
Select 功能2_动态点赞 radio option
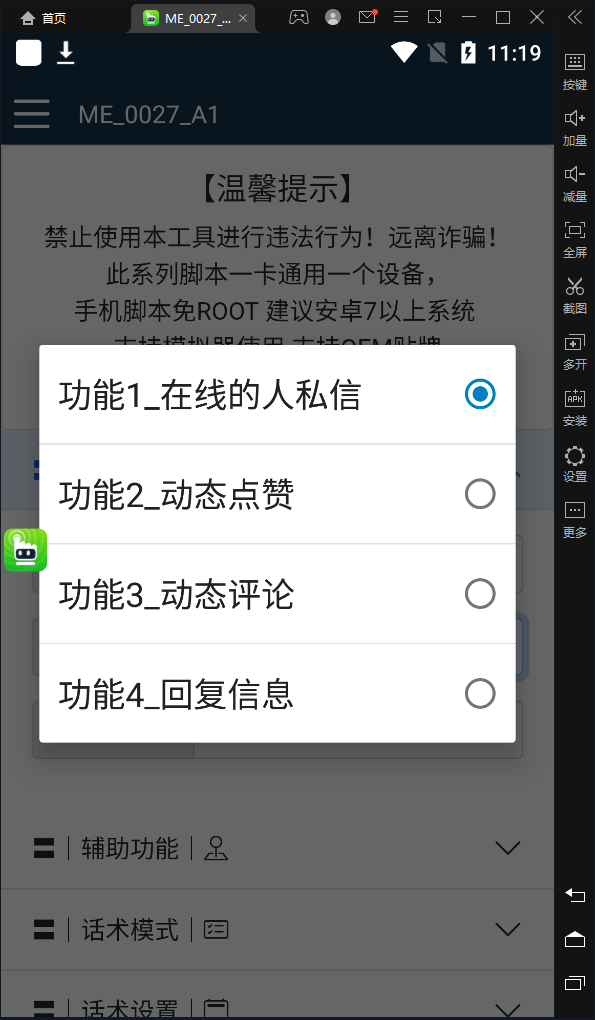[278, 494]
